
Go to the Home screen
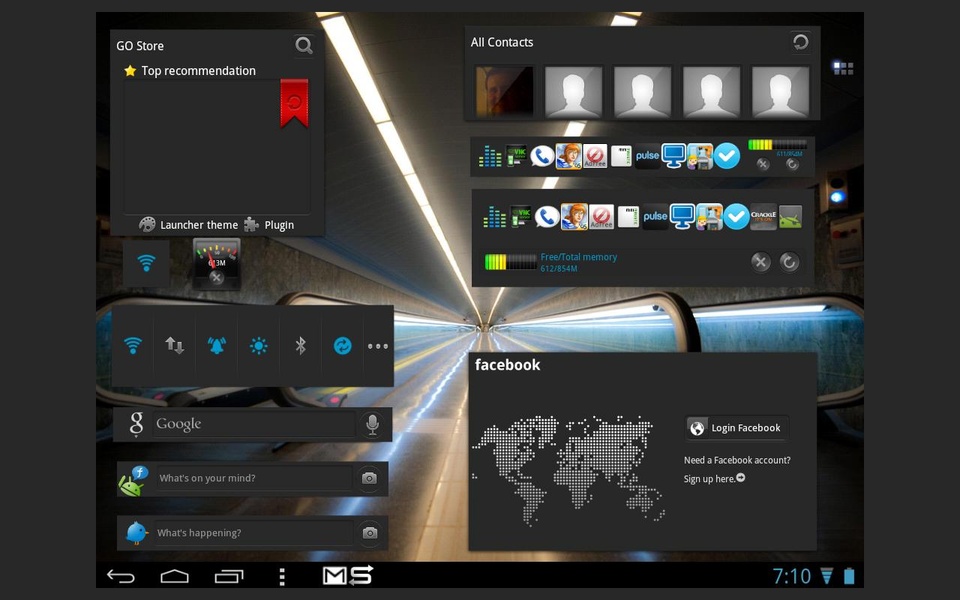174,576
